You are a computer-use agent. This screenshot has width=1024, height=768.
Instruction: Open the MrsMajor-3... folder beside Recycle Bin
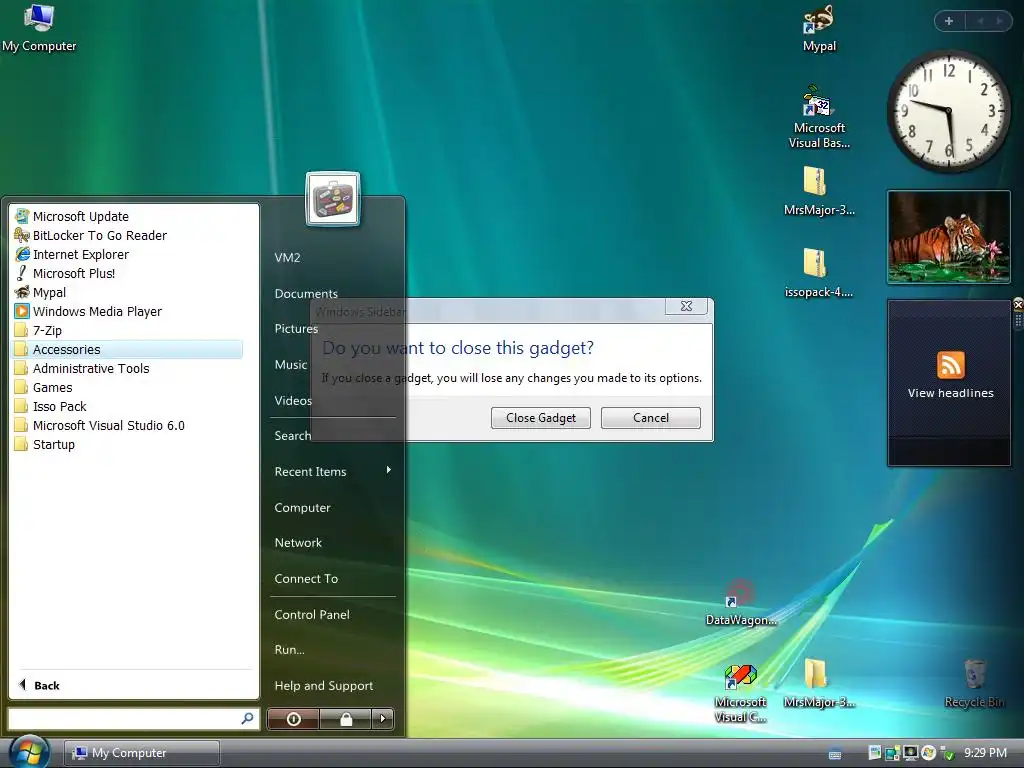(x=819, y=684)
